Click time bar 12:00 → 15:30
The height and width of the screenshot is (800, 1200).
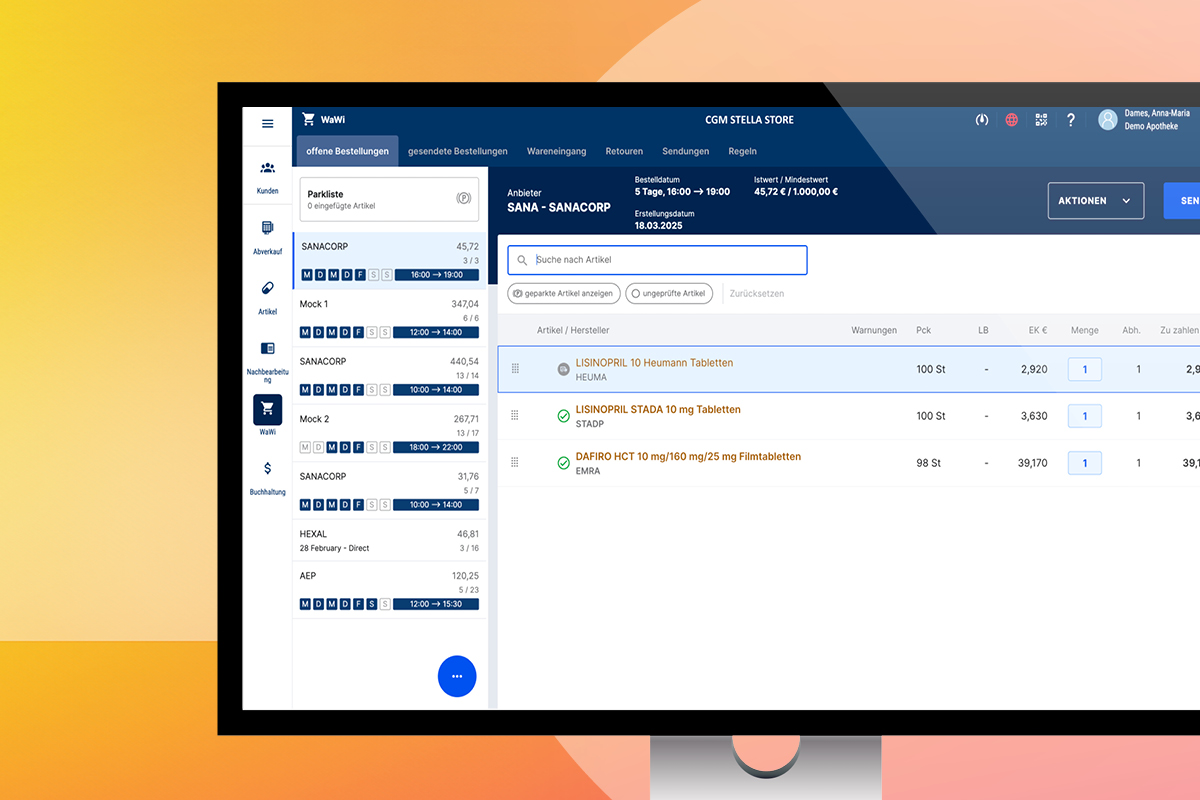point(436,604)
